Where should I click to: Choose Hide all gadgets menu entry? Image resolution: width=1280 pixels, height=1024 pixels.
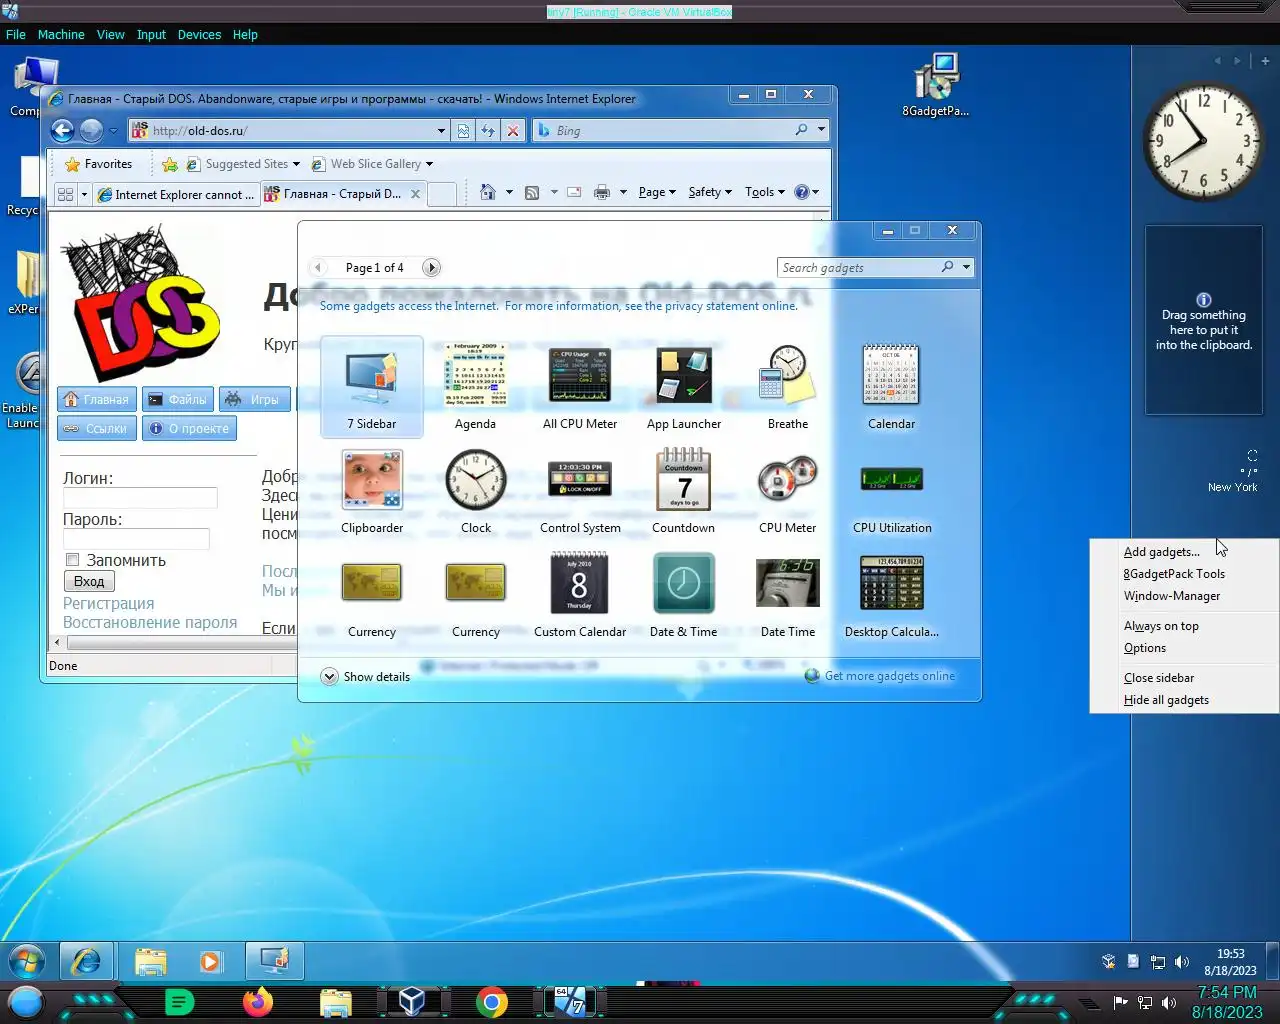[1166, 700]
